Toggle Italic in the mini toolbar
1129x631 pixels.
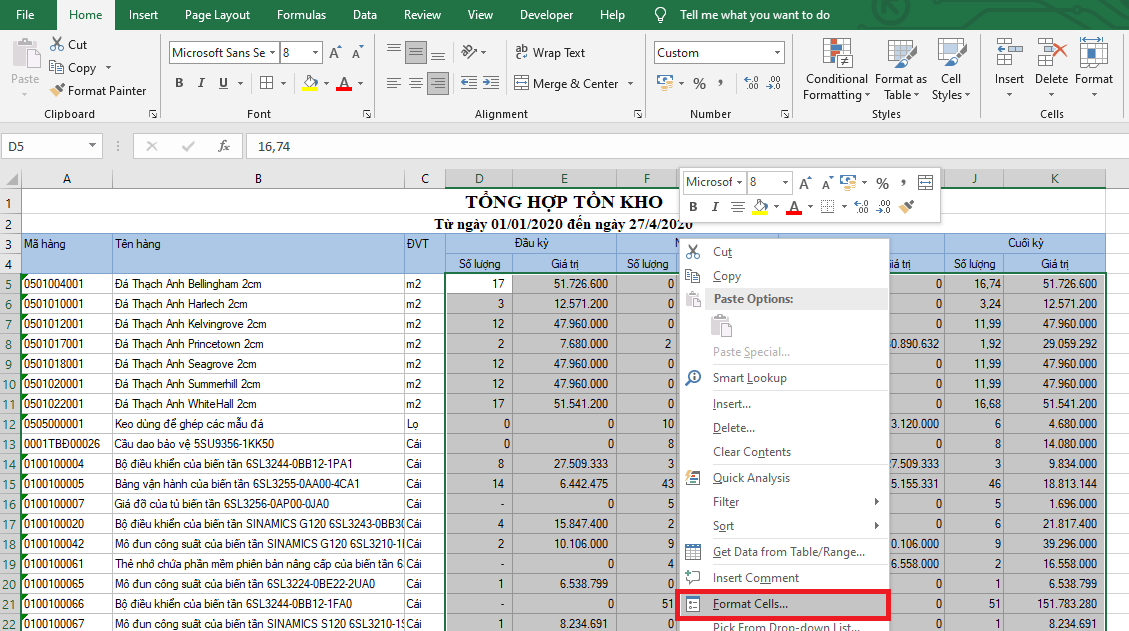[715, 207]
